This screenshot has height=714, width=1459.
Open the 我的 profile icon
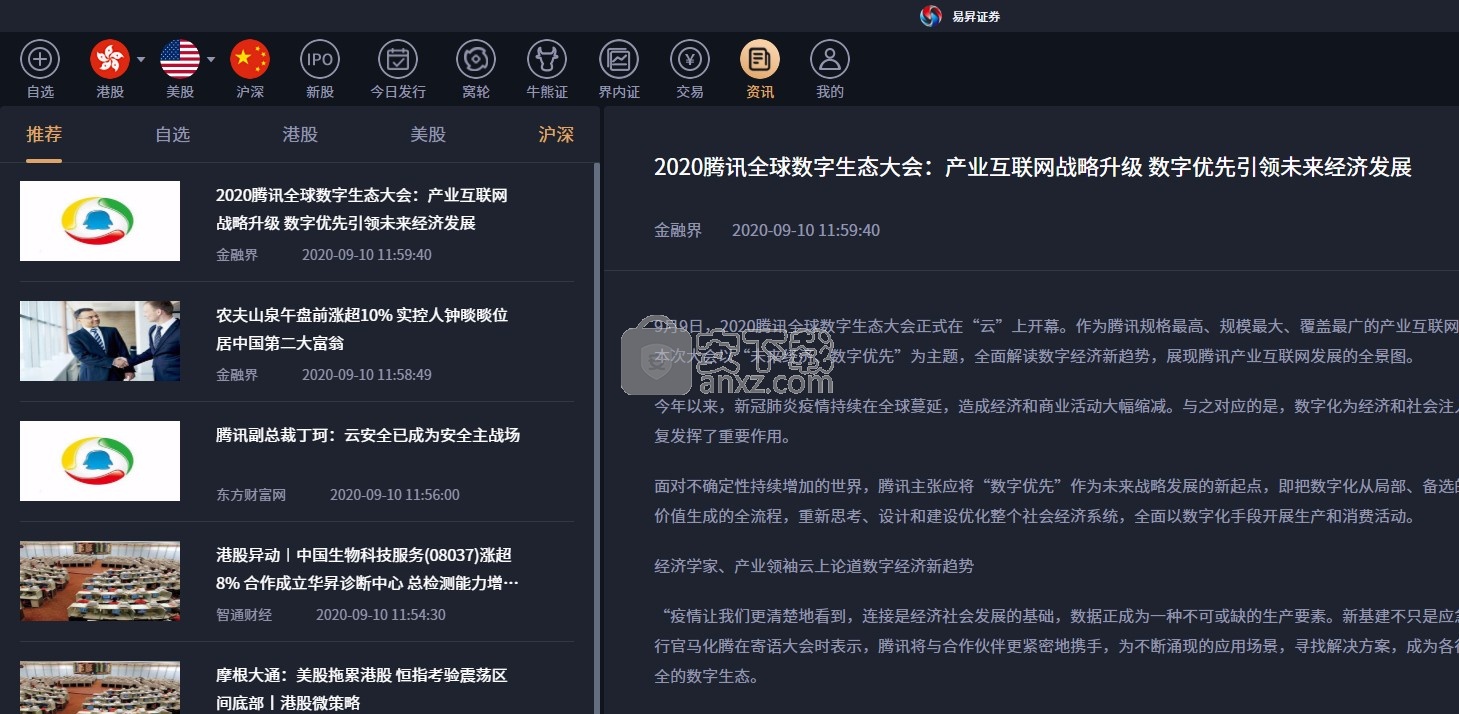[830, 60]
